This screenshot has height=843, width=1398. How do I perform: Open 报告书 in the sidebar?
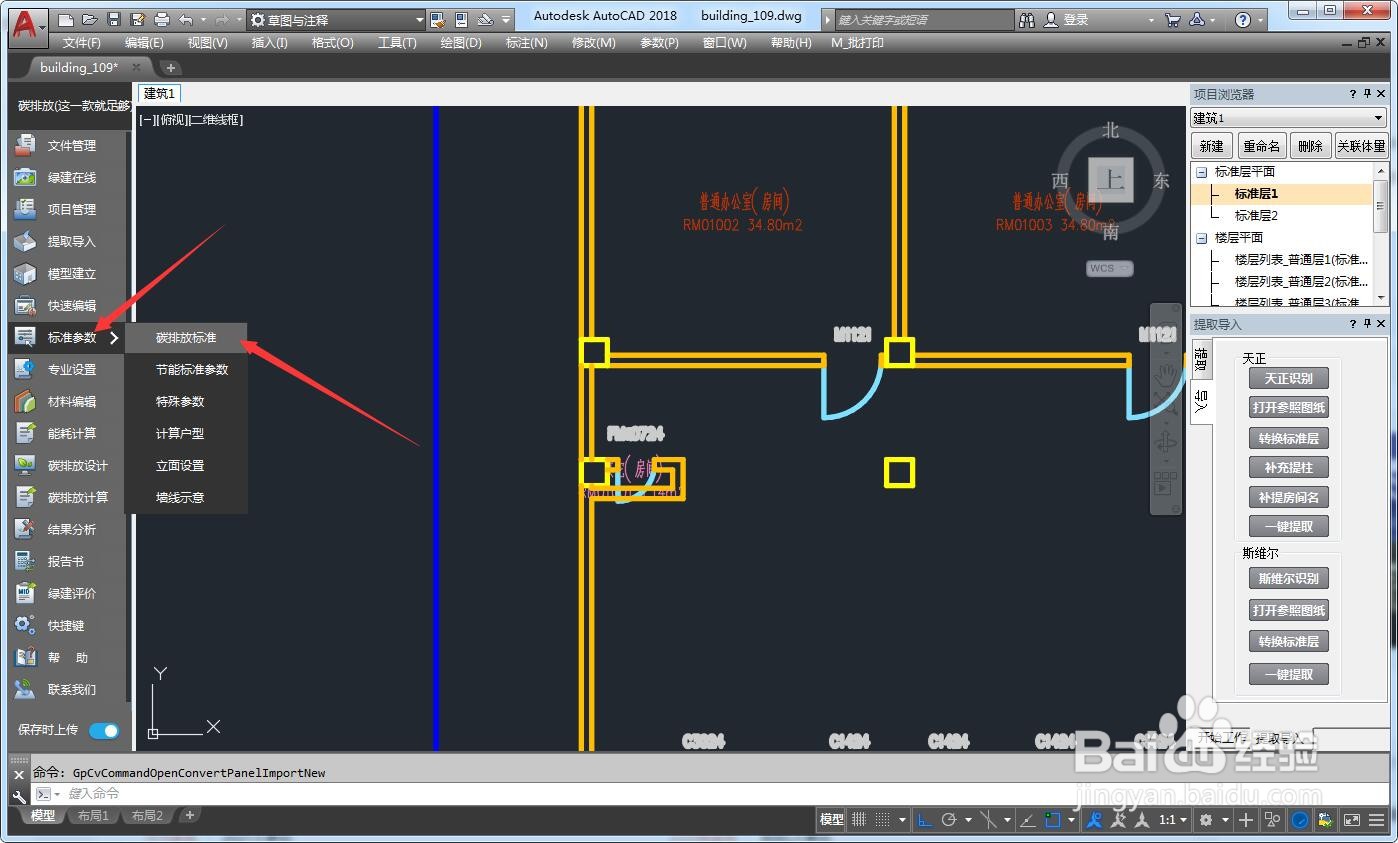66,561
